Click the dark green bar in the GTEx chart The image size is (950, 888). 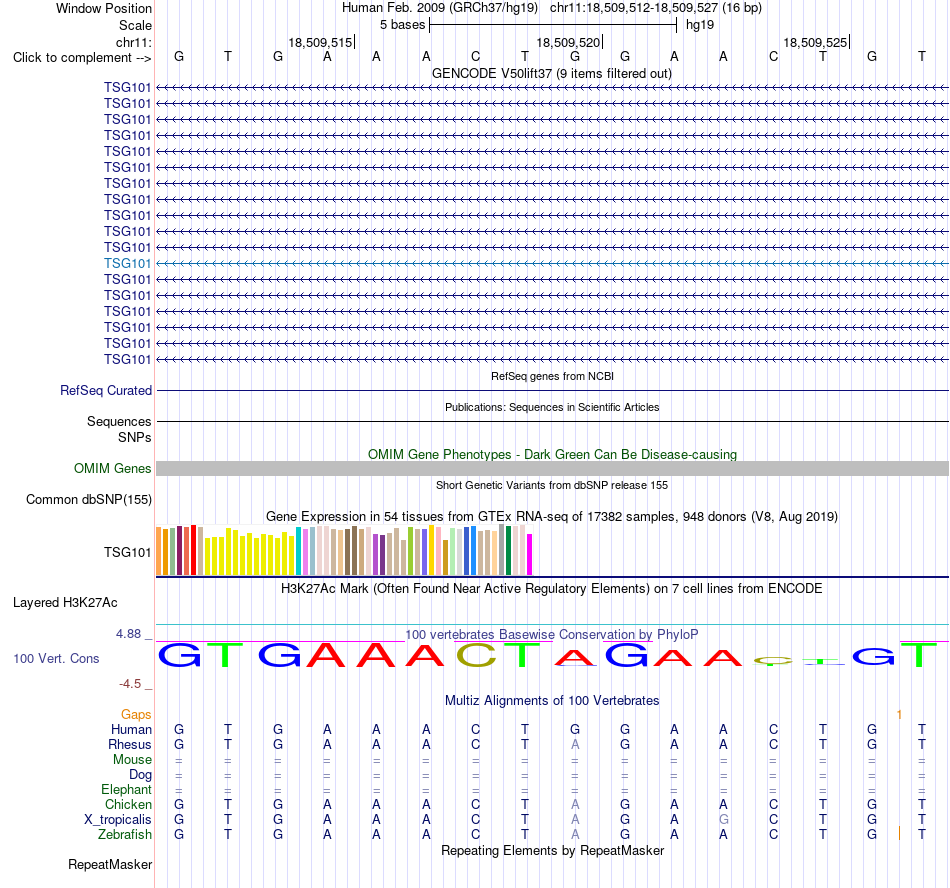[508, 551]
